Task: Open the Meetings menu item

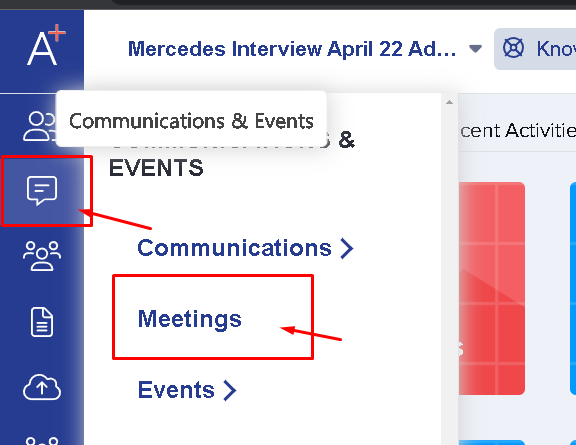Action: pyautogui.click(x=190, y=319)
